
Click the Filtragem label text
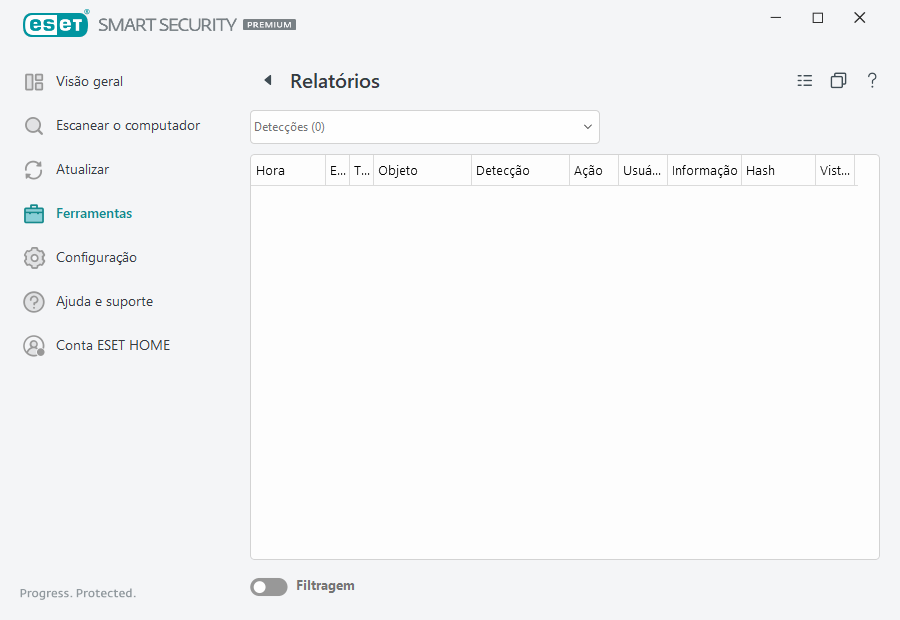coord(324,585)
